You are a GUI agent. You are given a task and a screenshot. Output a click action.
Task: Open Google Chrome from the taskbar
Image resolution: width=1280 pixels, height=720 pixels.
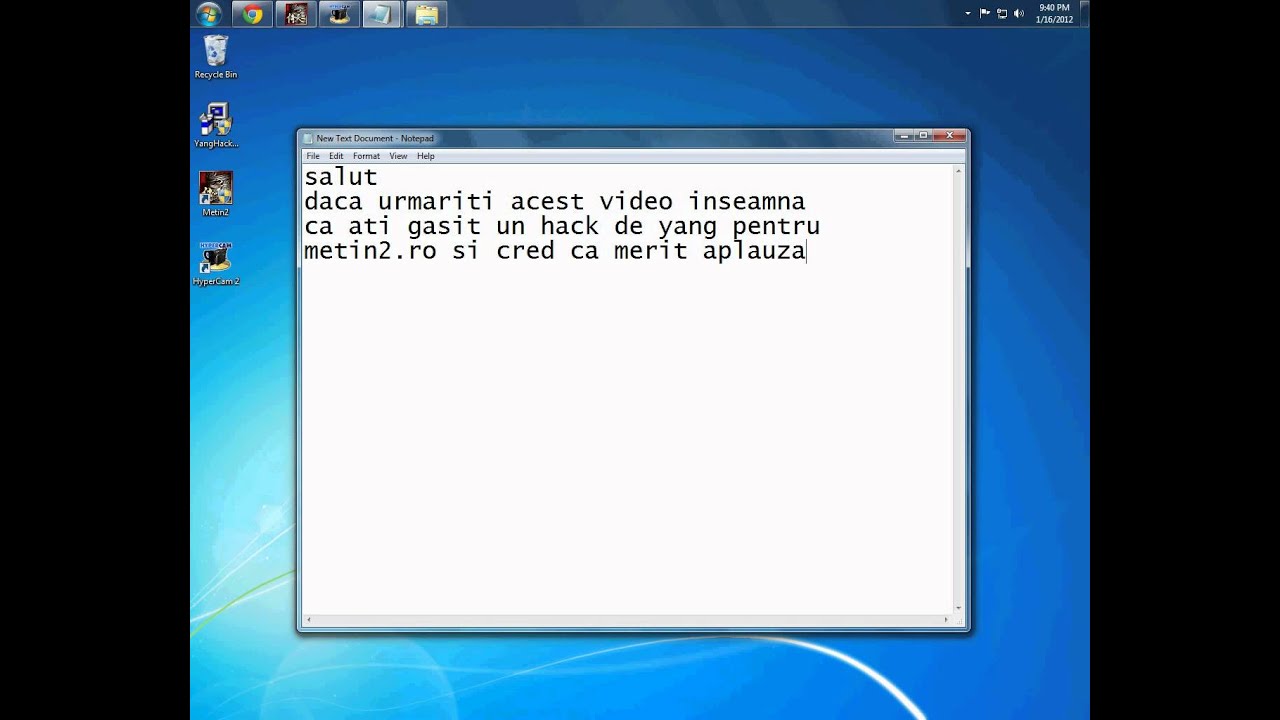253,14
